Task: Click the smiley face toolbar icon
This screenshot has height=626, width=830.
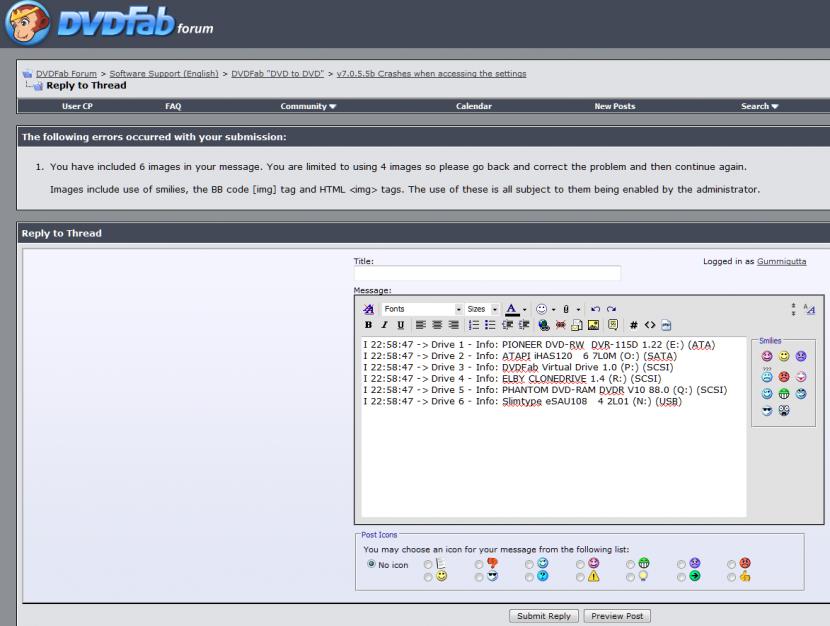Action: click(x=541, y=309)
